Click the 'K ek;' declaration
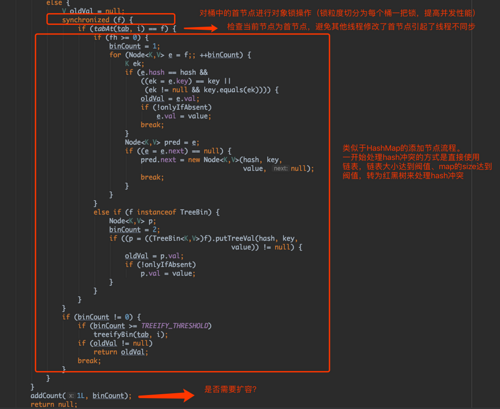This screenshot has width=500, height=409. coord(134,63)
